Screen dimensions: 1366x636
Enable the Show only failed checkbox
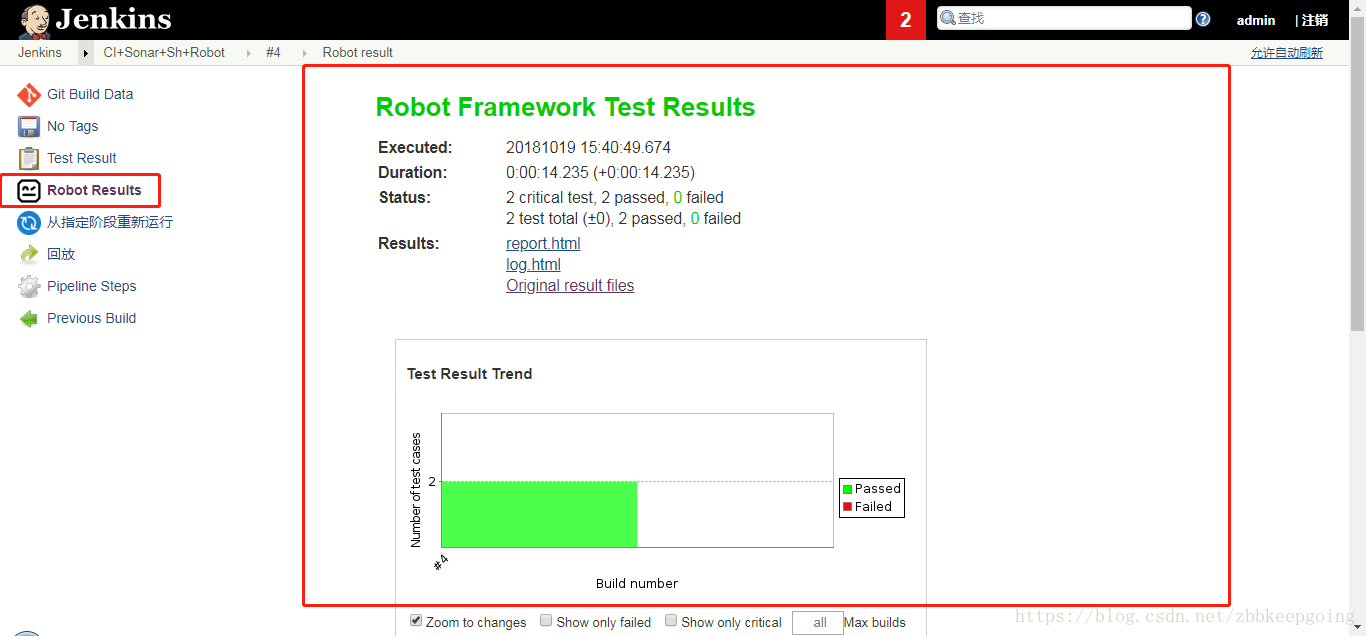click(x=546, y=621)
